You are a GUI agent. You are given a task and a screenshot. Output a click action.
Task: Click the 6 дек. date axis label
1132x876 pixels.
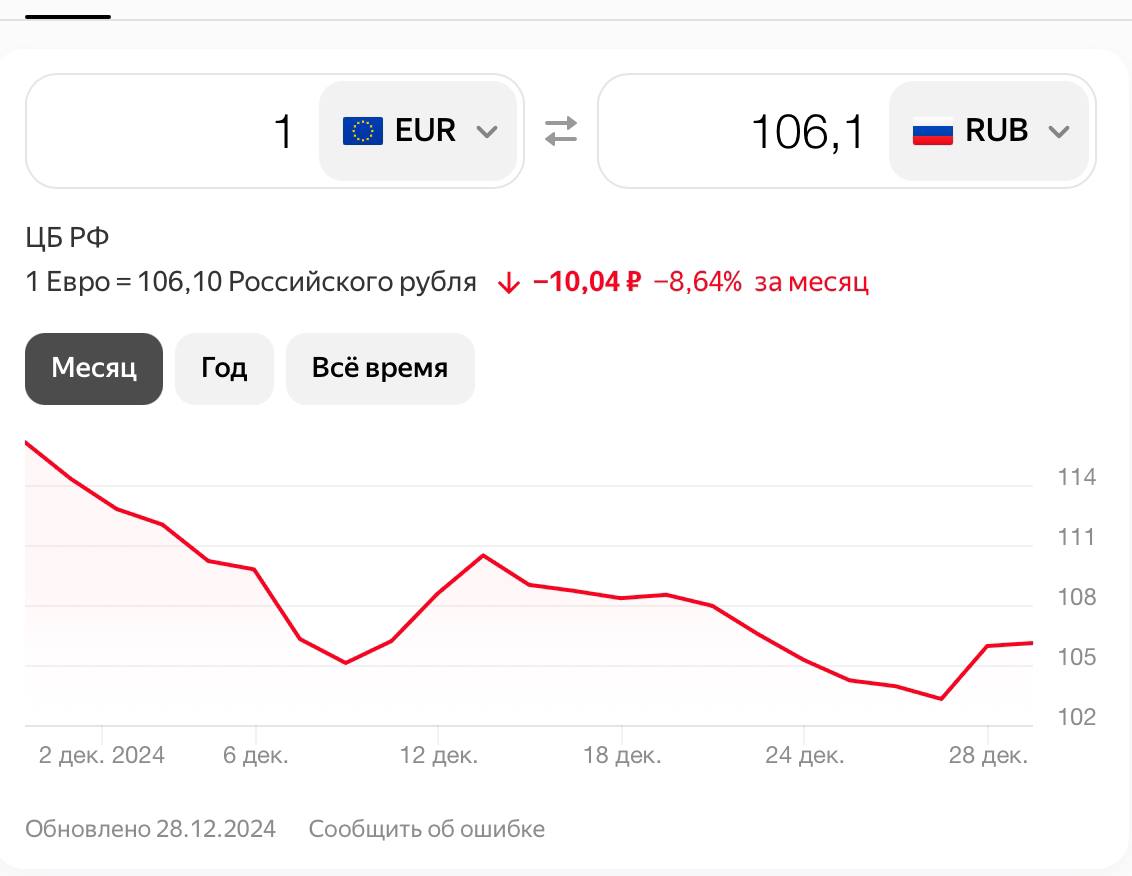tap(256, 756)
